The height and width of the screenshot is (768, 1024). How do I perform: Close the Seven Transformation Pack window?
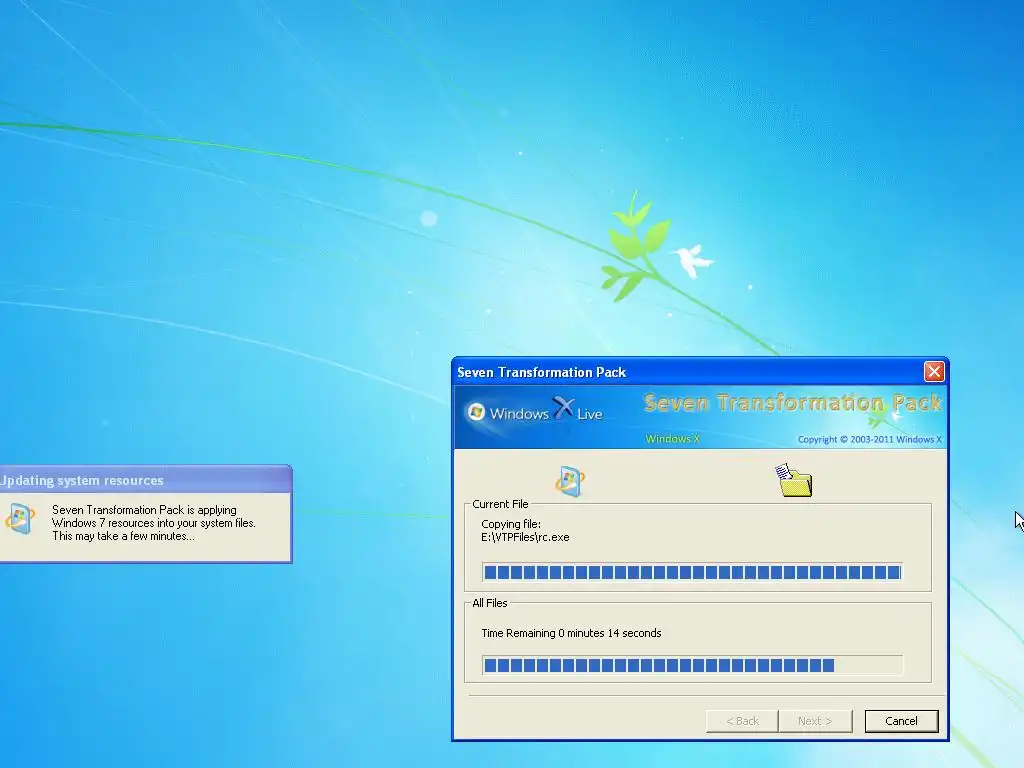point(934,372)
